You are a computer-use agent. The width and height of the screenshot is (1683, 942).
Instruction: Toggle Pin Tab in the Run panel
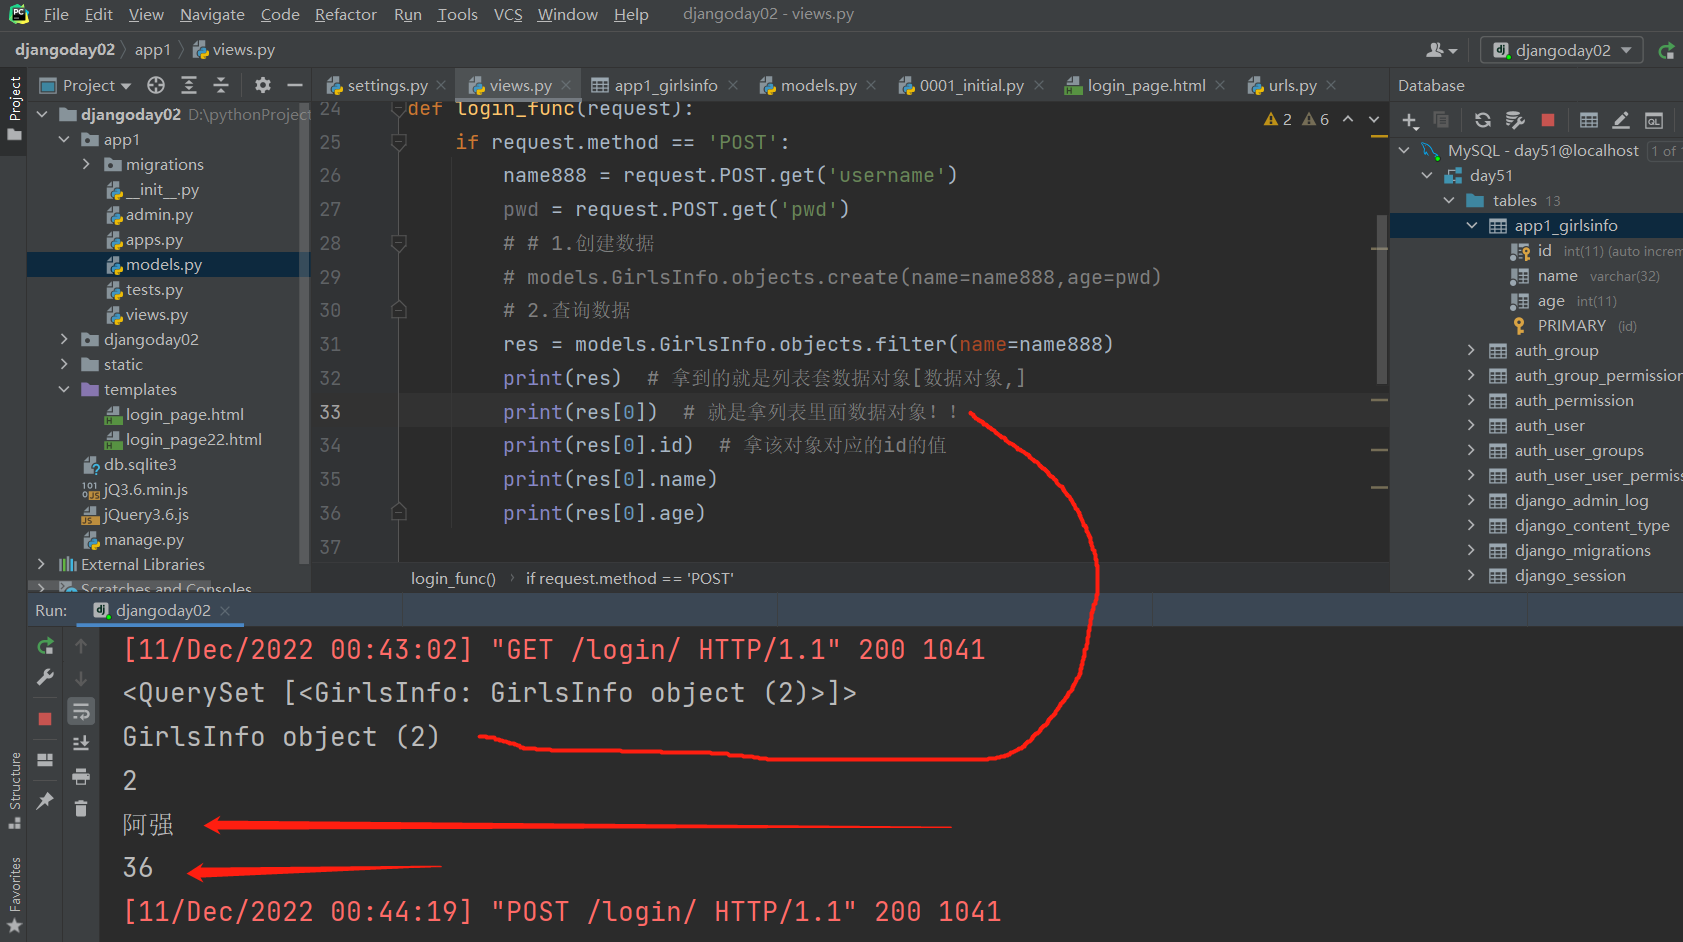[x=45, y=801]
